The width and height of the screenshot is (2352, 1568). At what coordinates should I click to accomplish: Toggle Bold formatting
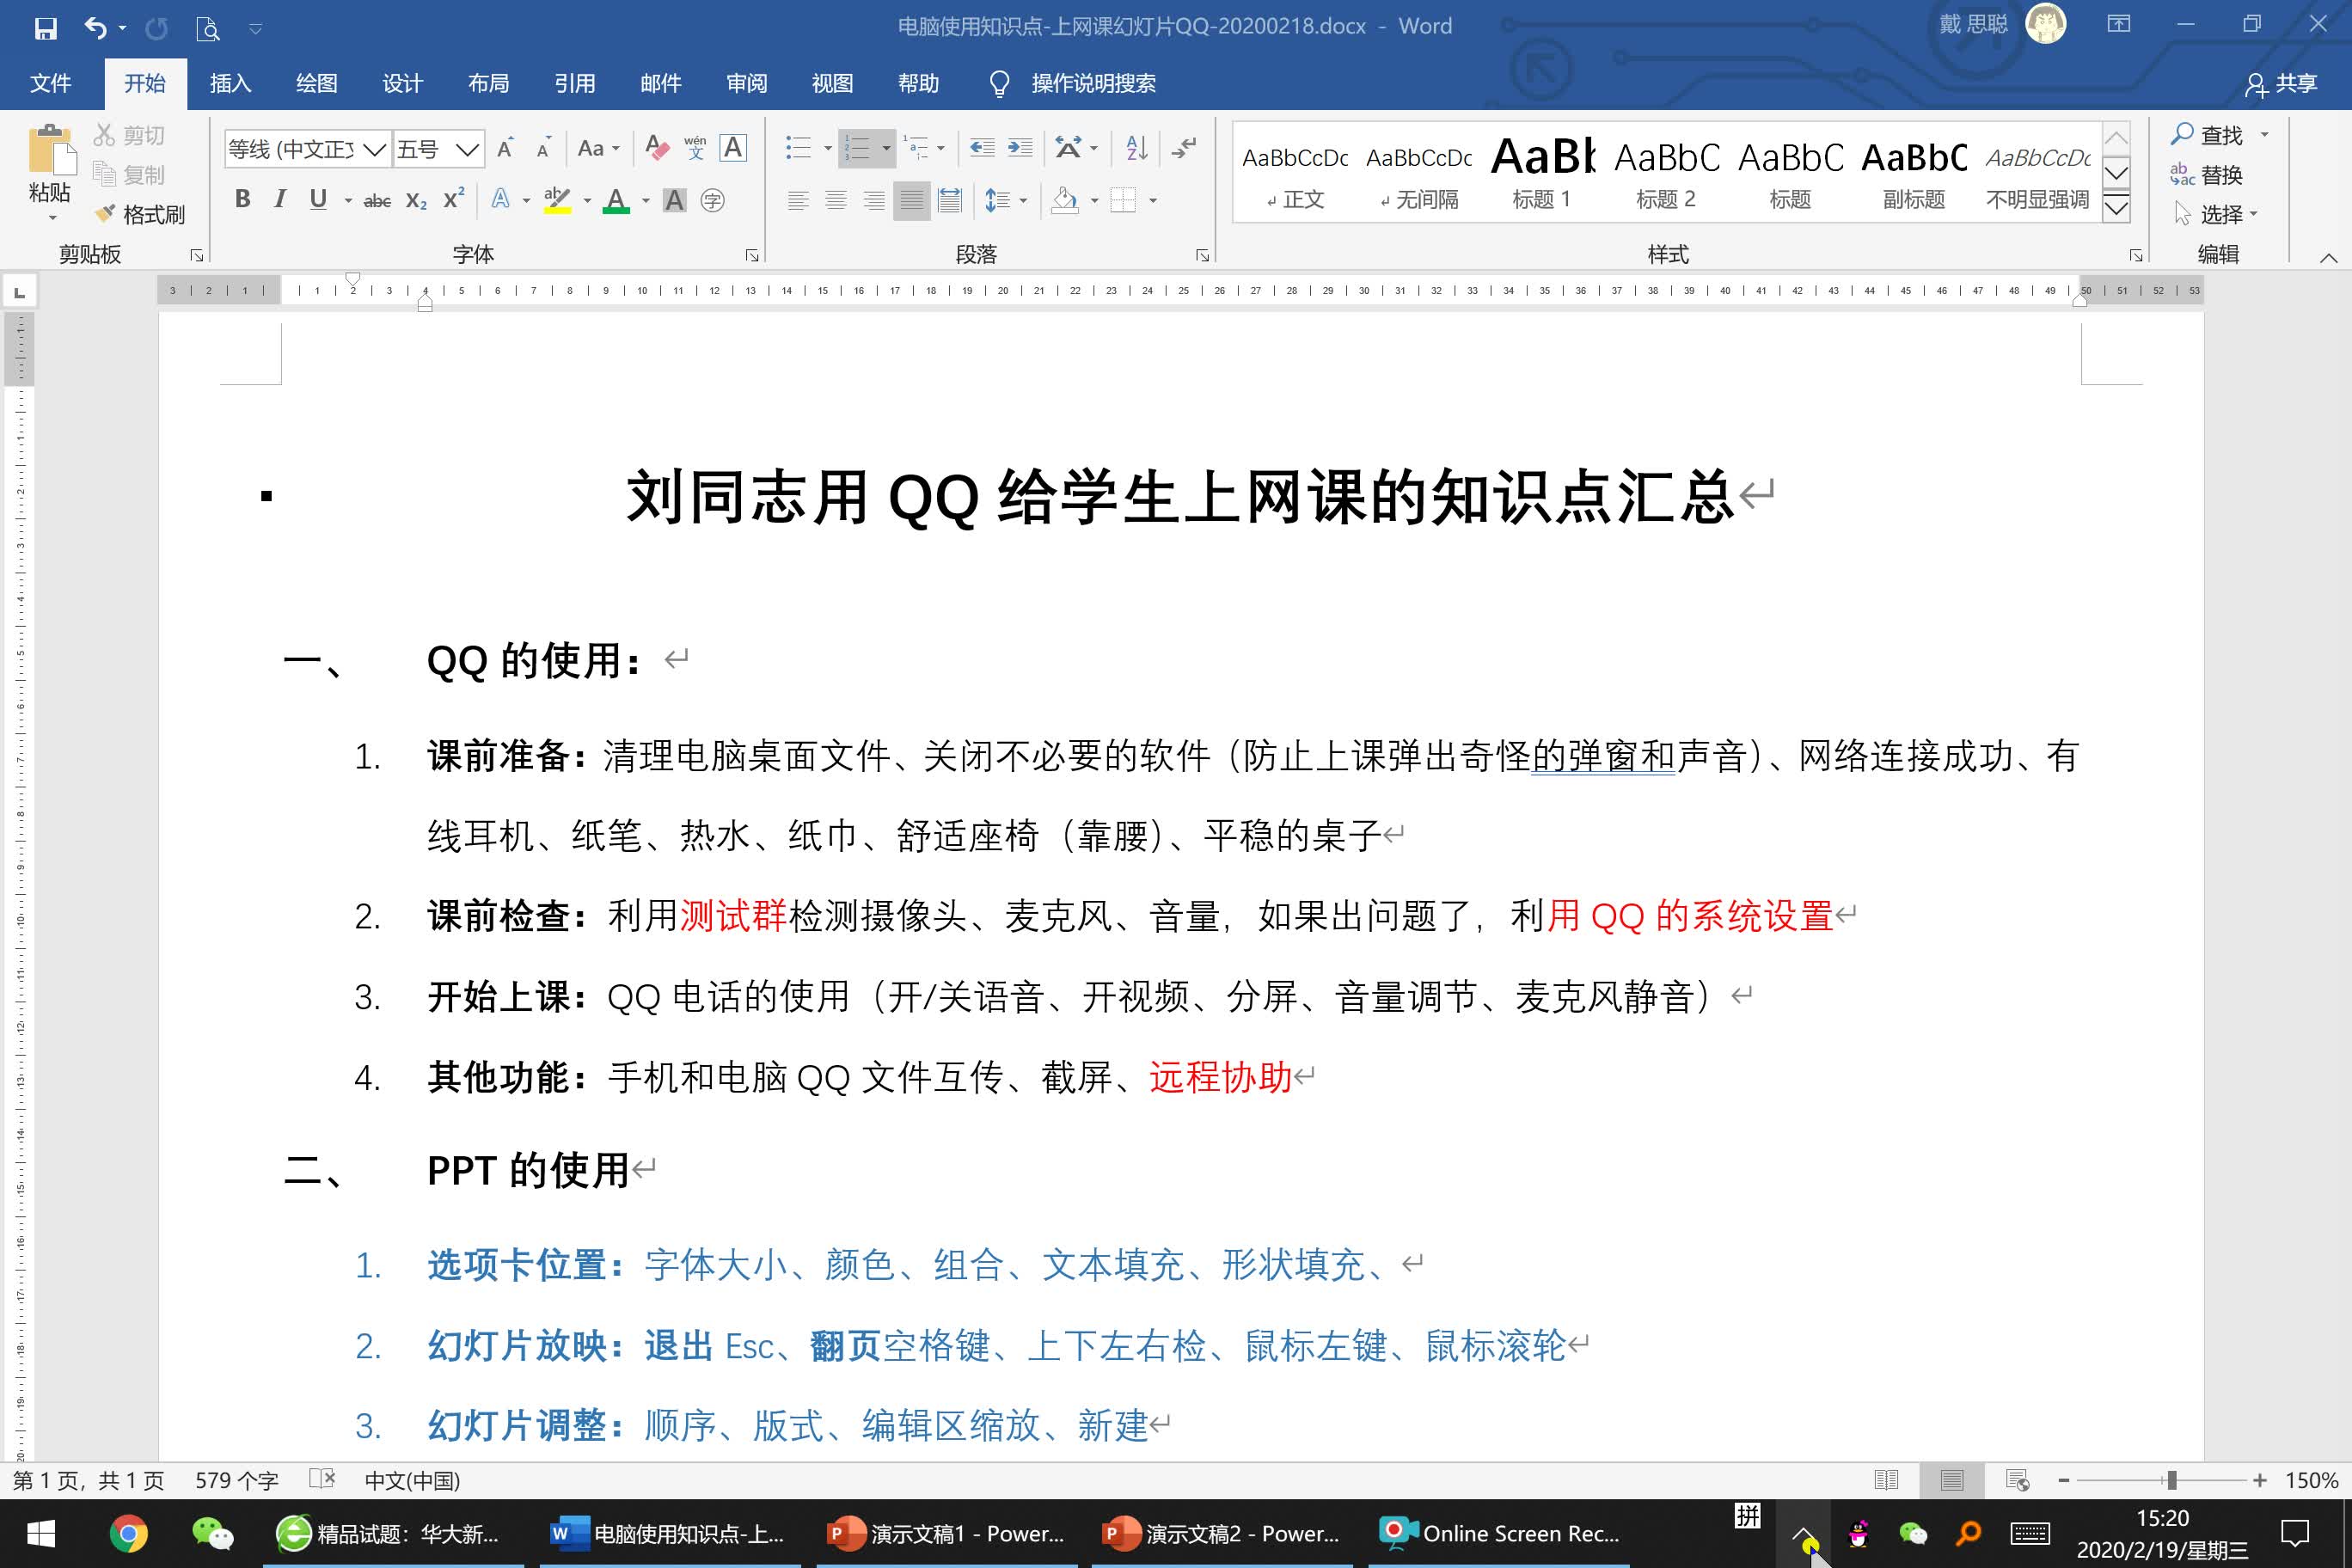click(242, 200)
